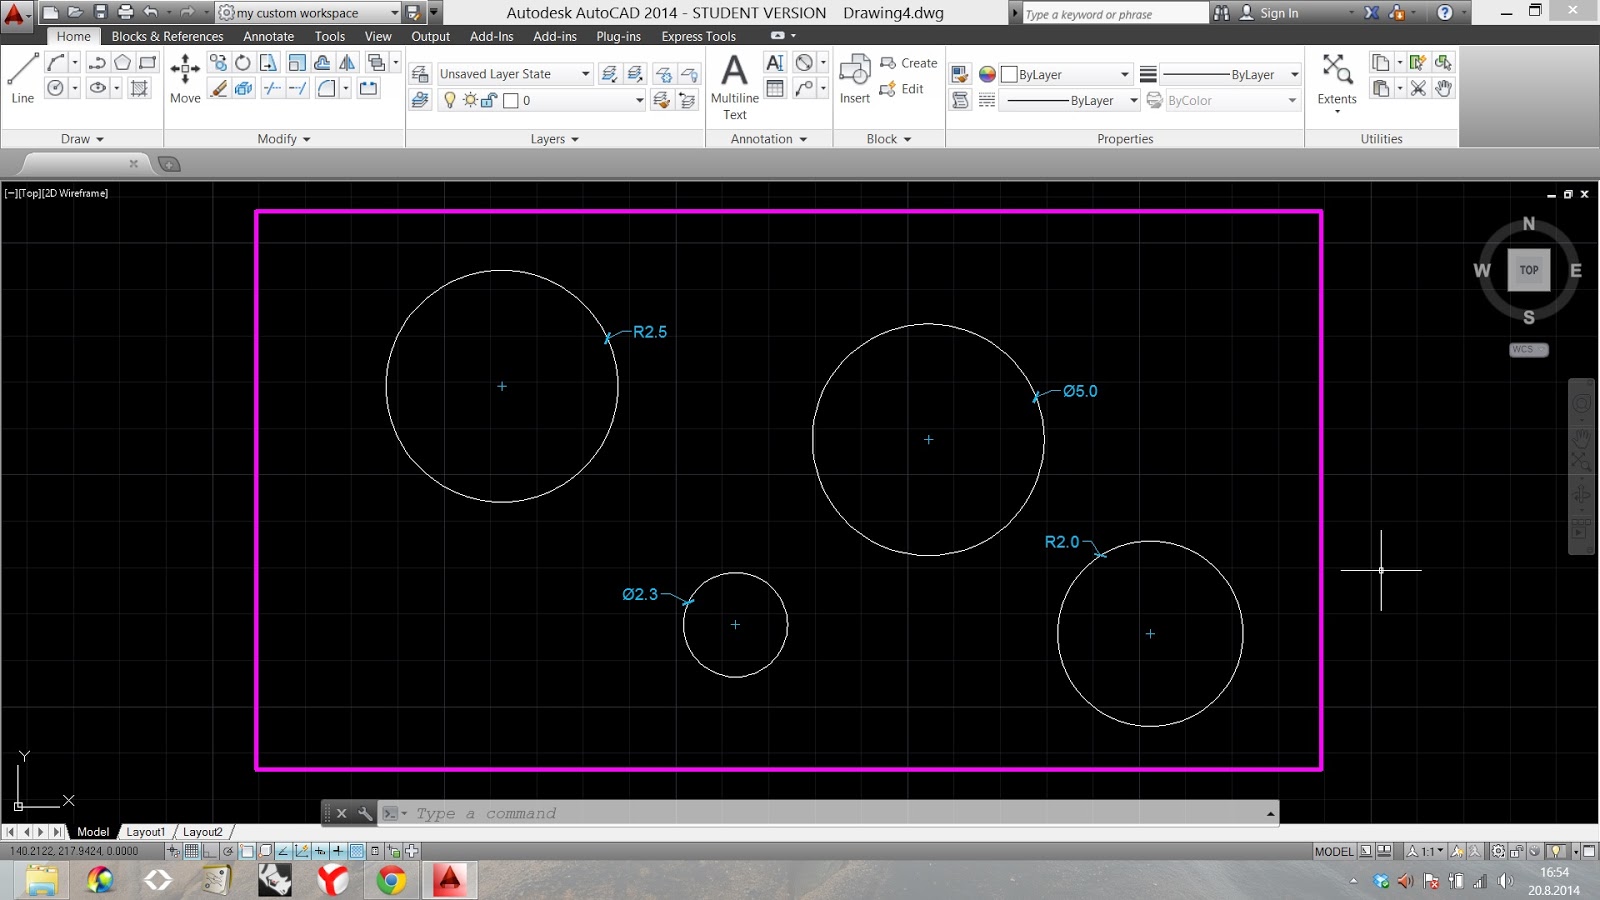The width and height of the screenshot is (1600, 900).
Task: Open the ByLayer object color dropdown
Action: pyautogui.click(x=1066, y=74)
